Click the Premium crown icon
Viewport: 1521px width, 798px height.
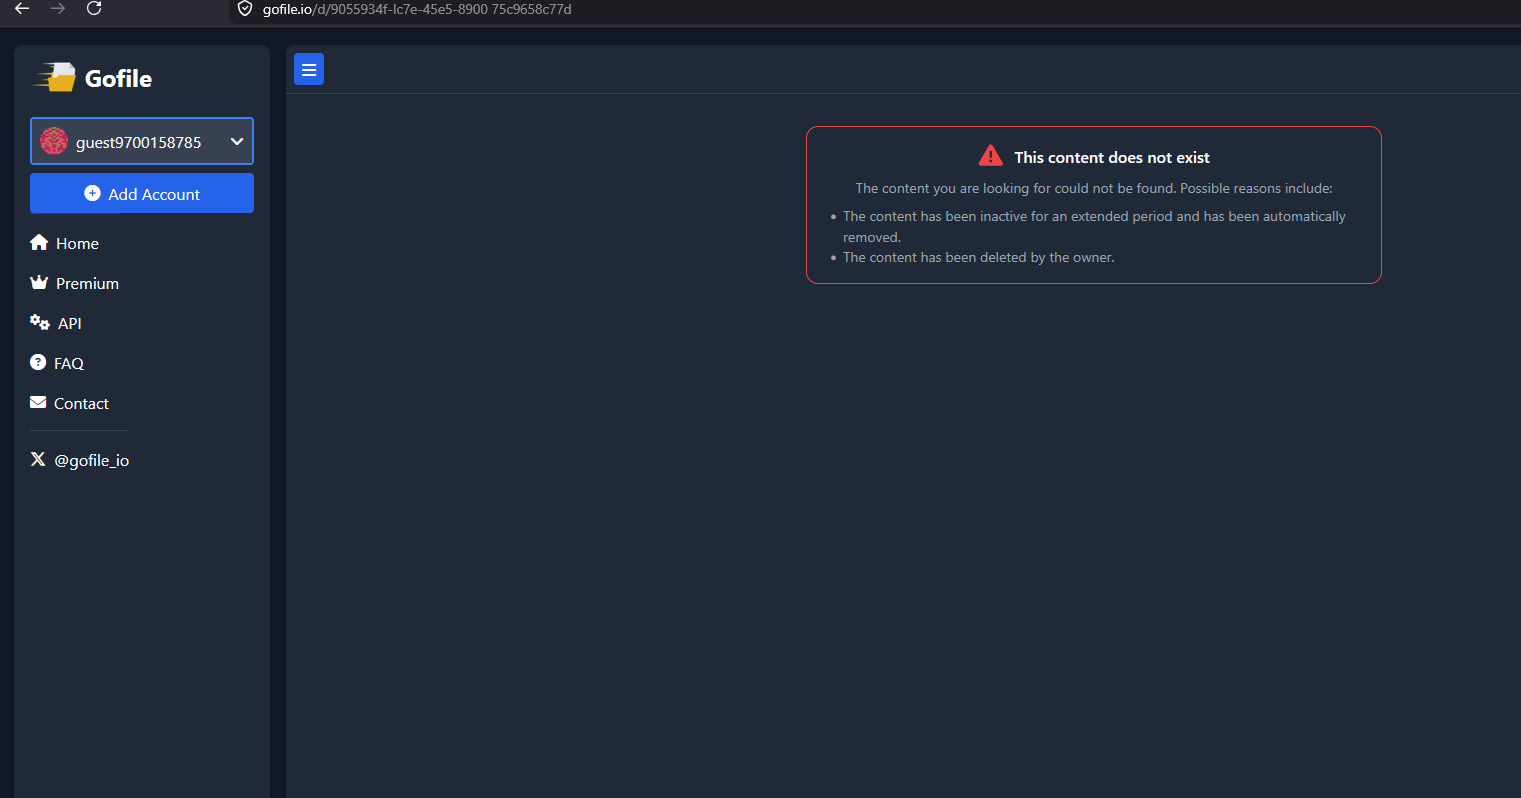tap(39, 282)
